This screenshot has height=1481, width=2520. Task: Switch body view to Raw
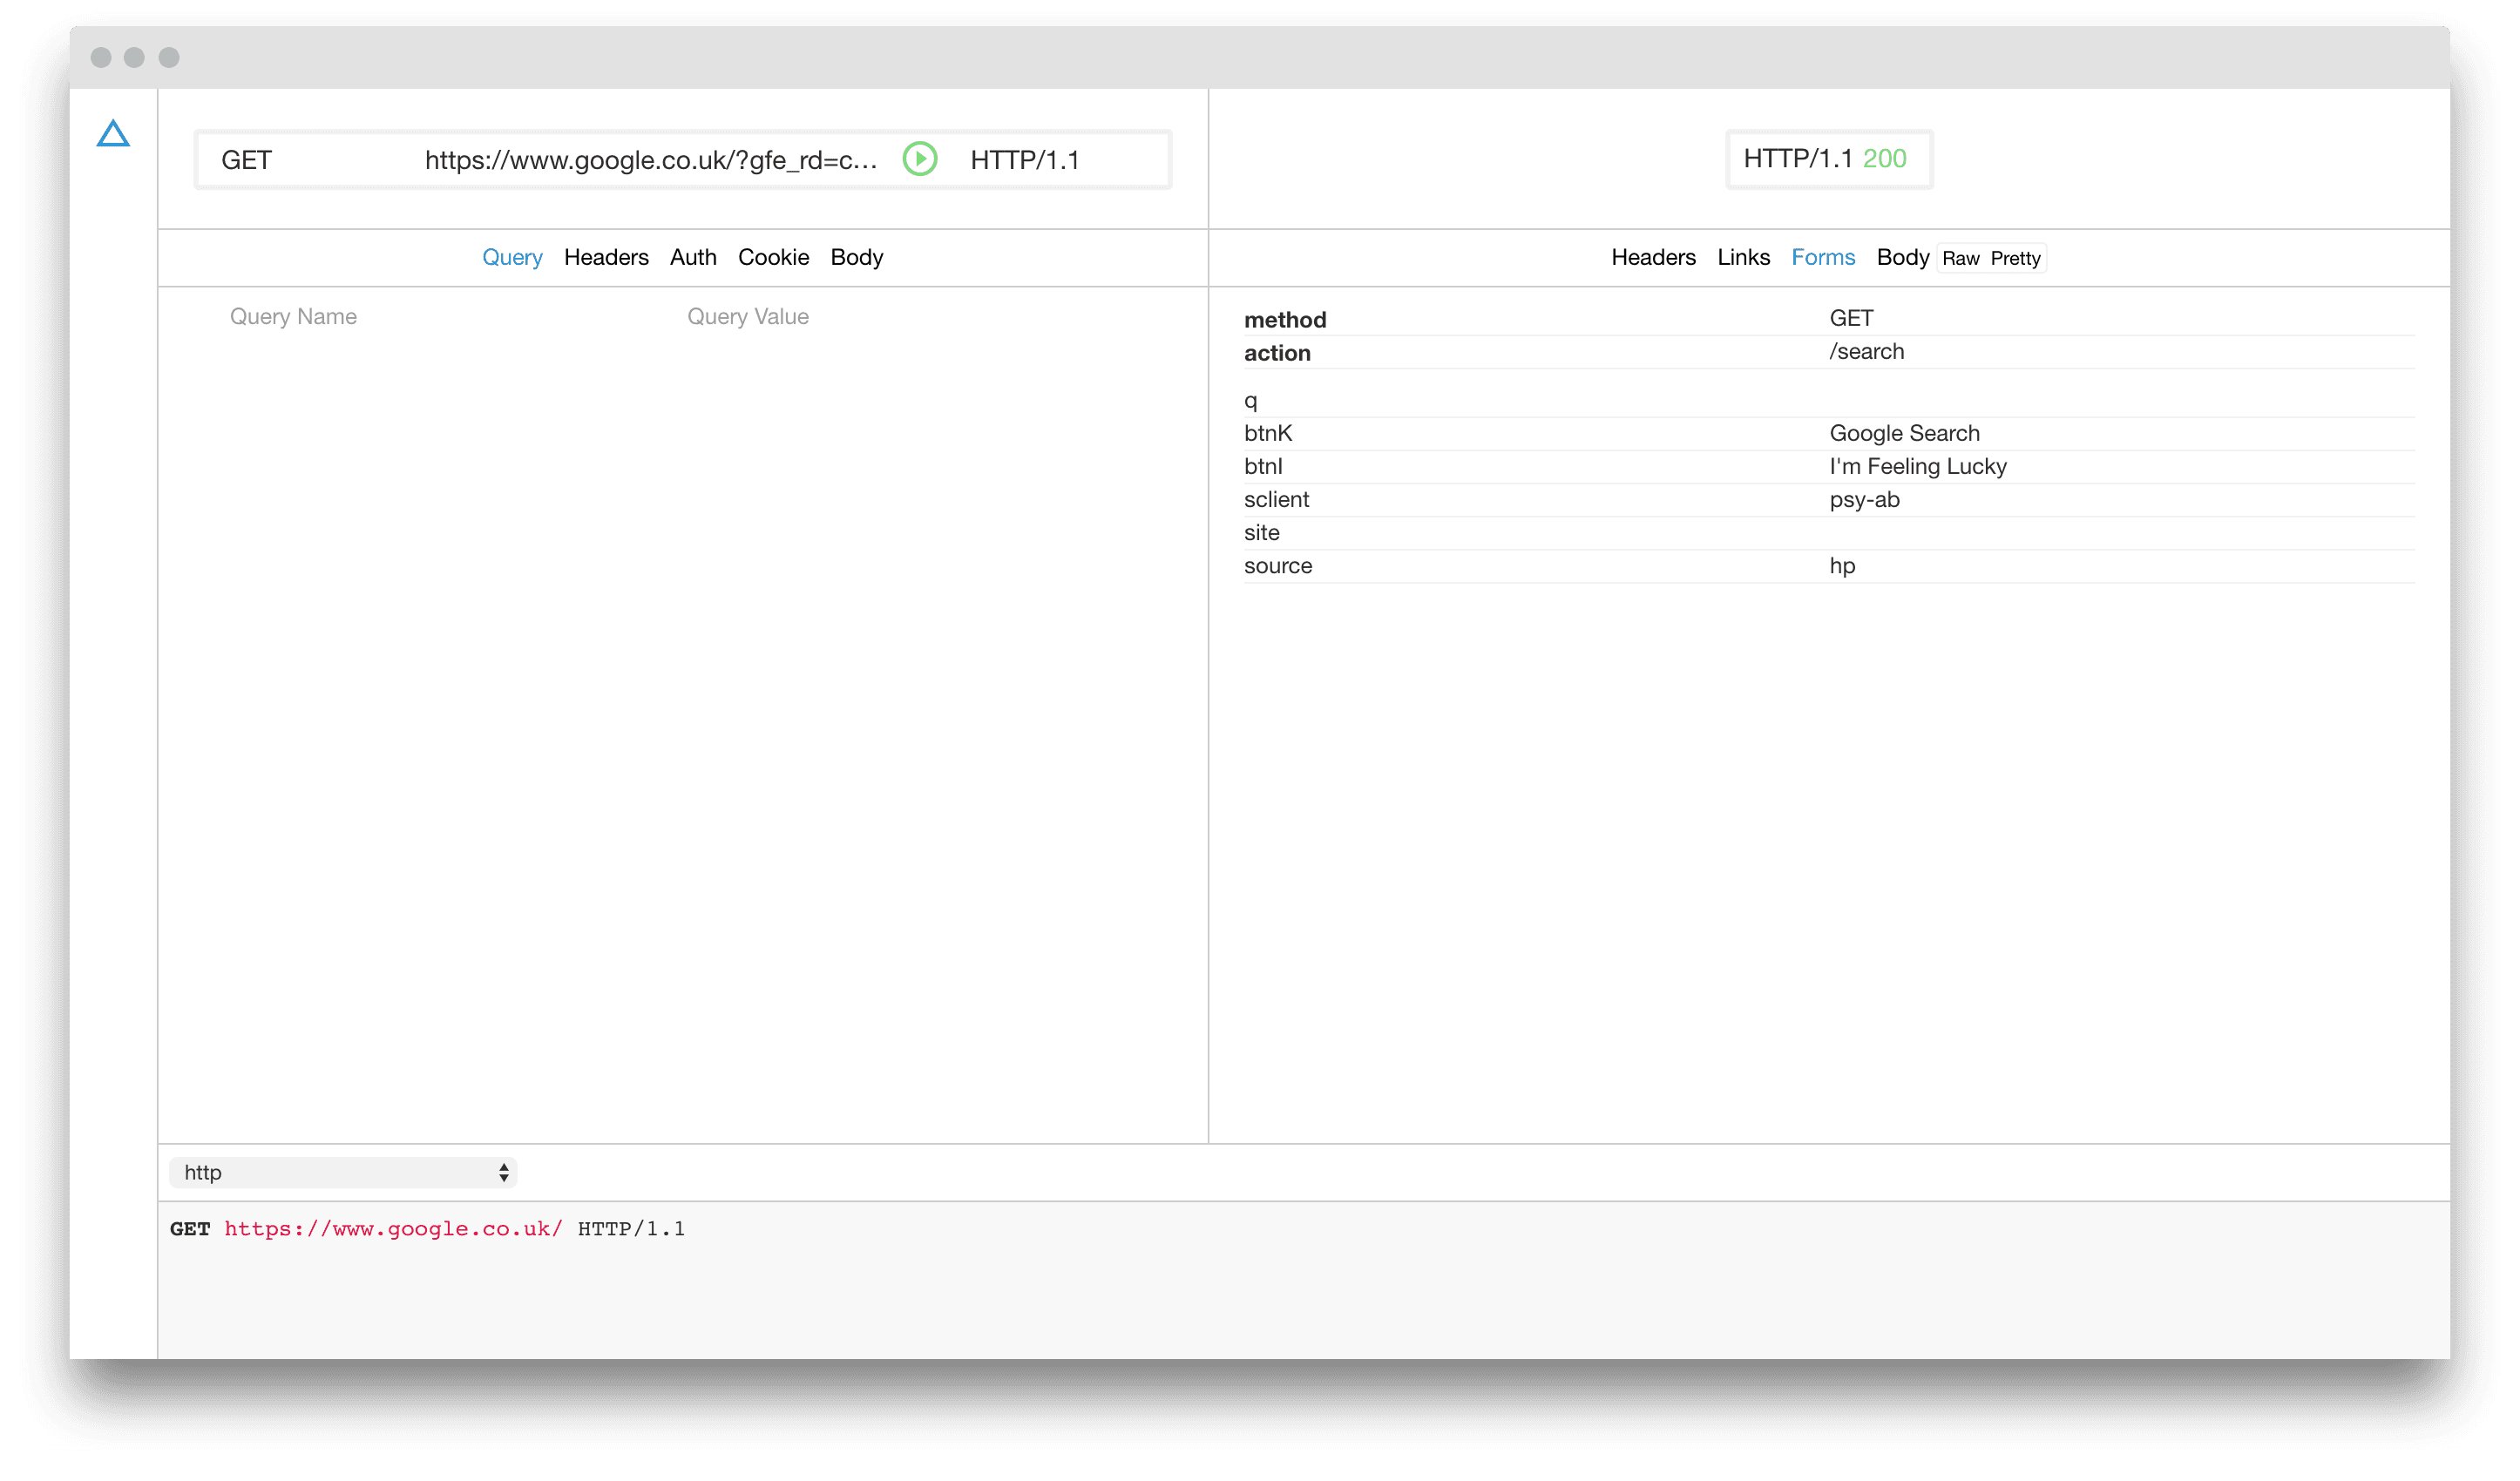point(1960,258)
